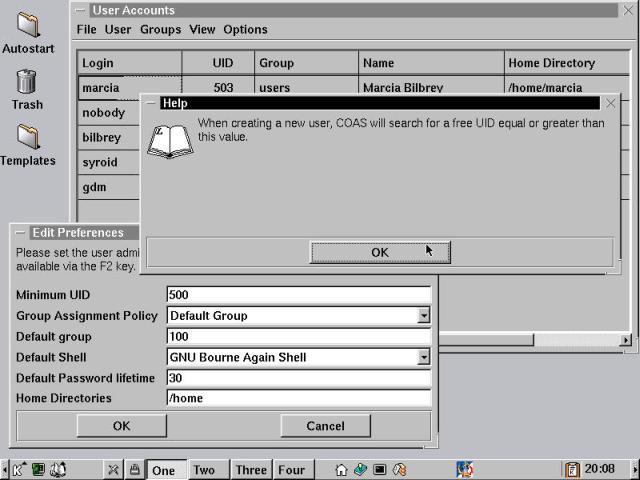640x480 pixels.
Task: Open the Trash icon on desktop
Action: [27, 83]
